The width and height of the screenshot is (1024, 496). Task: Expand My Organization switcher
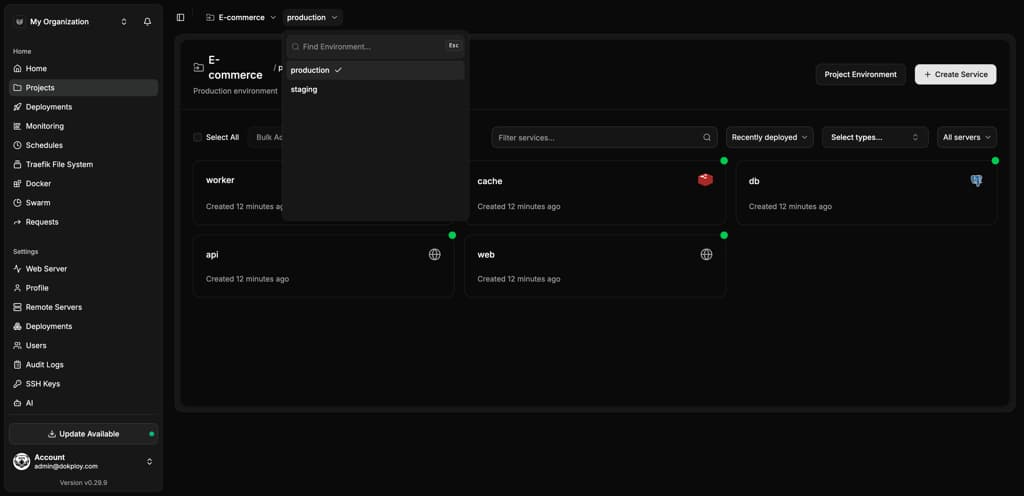point(71,22)
